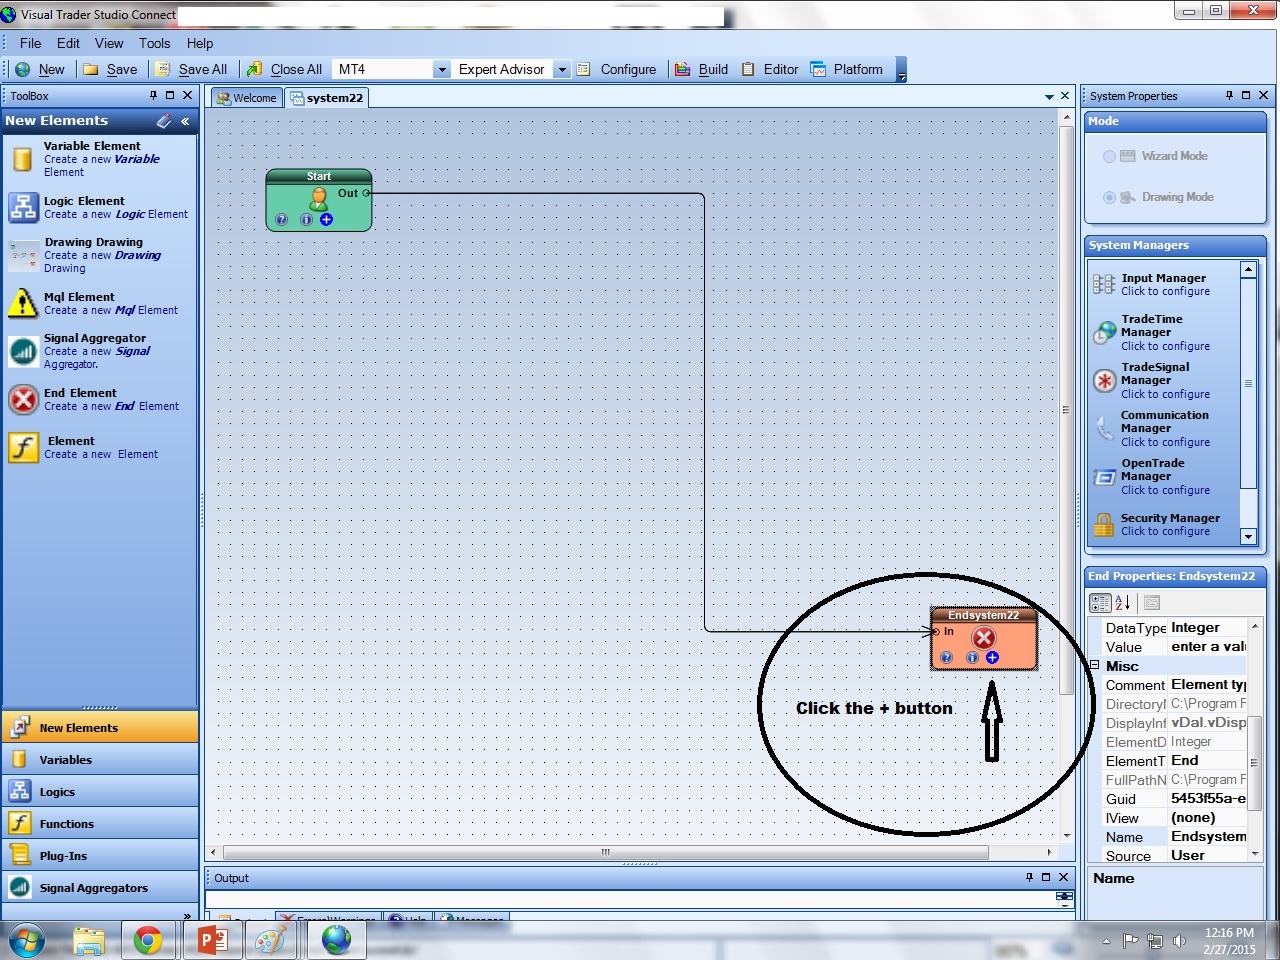Open the Expert Advisor dropdown arrow

click(562, 69)
